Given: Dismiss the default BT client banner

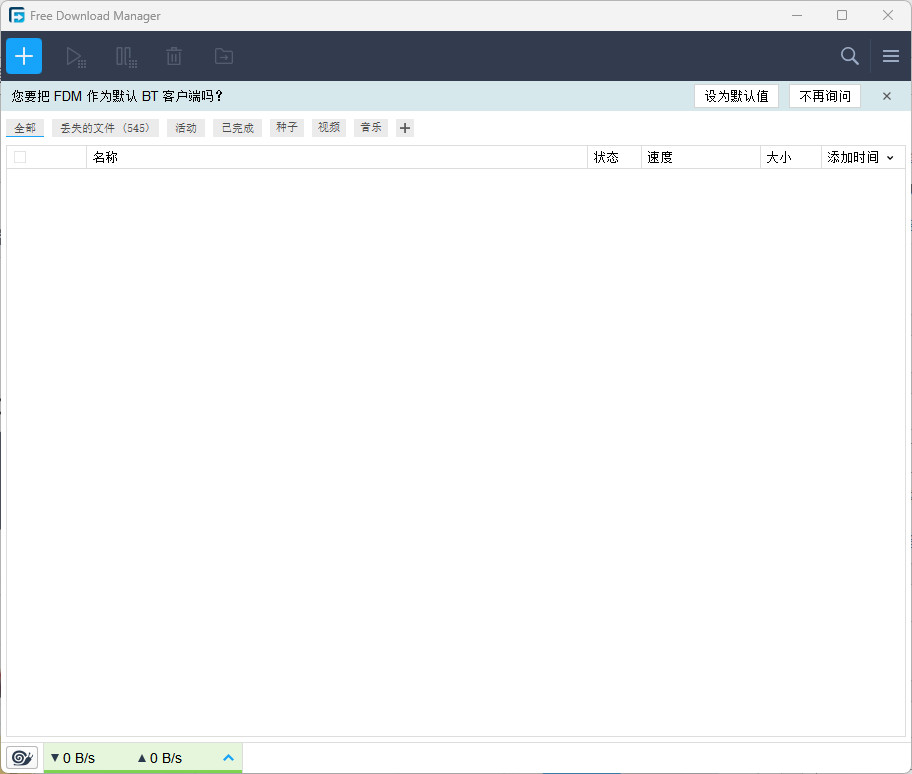Looking at the screenshot, I should [x=886, y=96].
